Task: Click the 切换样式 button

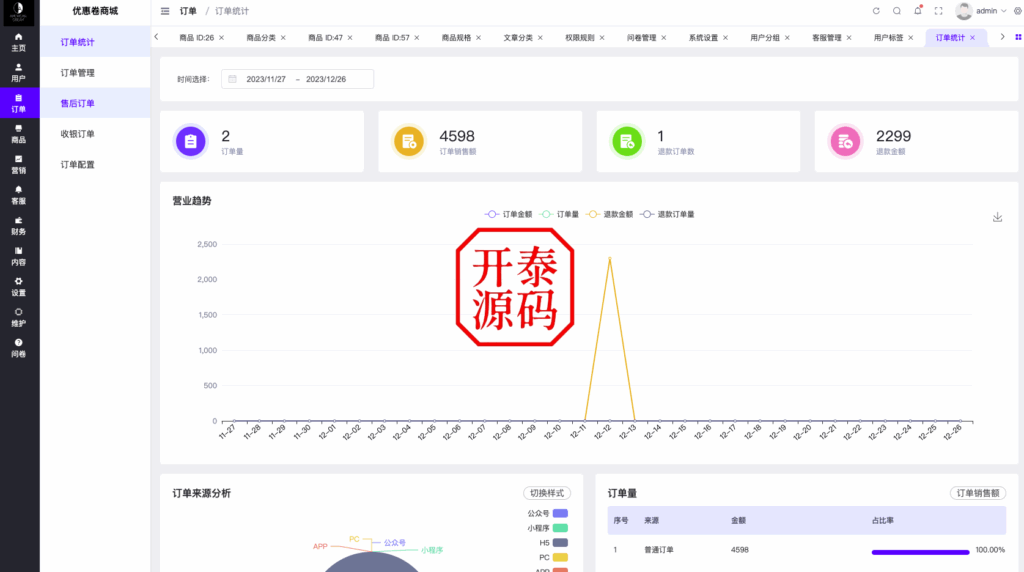Action: (547, 493)
